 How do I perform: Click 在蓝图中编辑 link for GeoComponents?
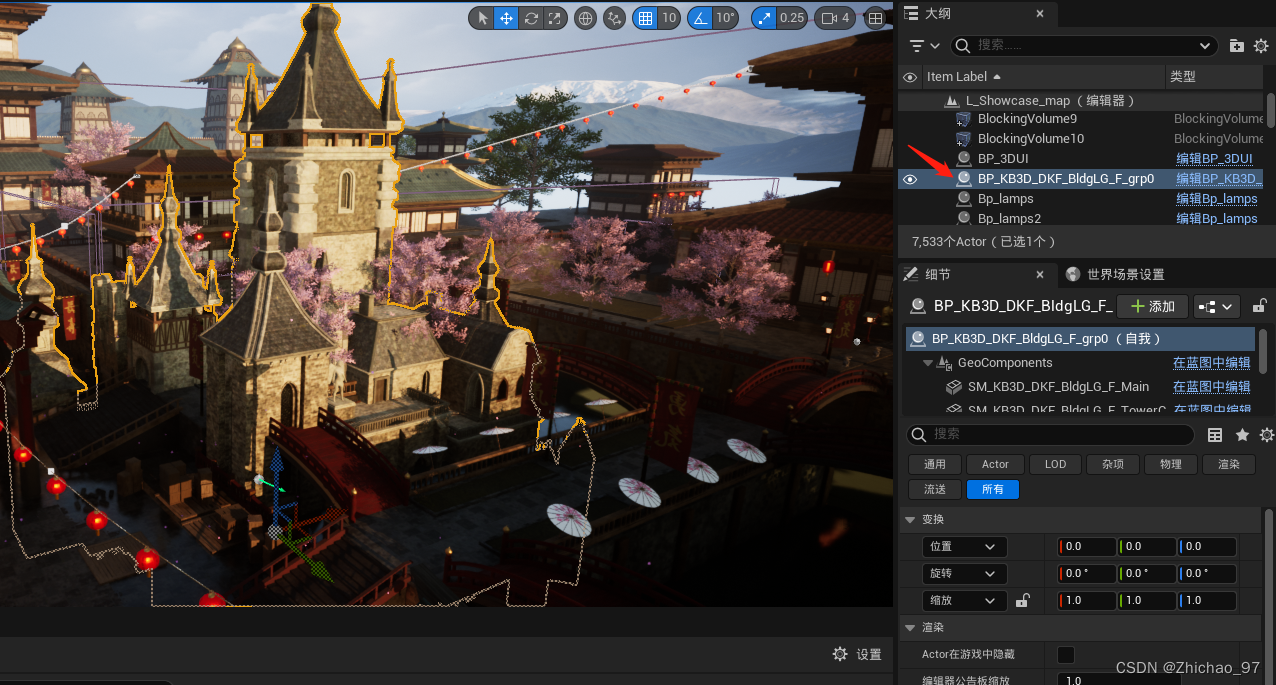pyautogui.click(x=1211, y=363)
